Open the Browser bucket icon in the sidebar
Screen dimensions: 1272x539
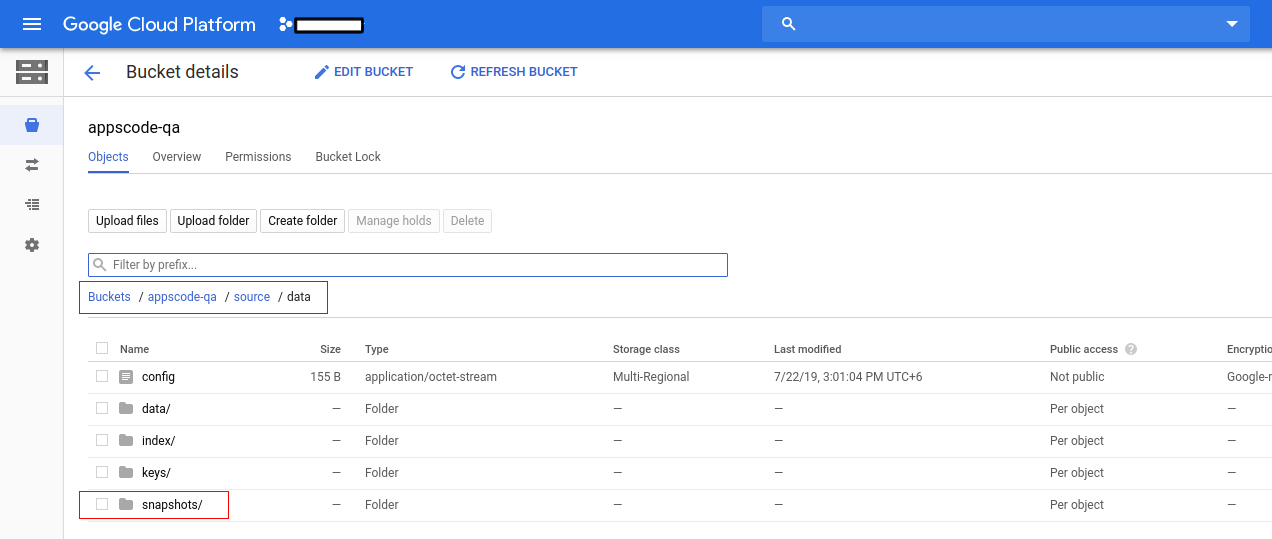pos(32,125)
